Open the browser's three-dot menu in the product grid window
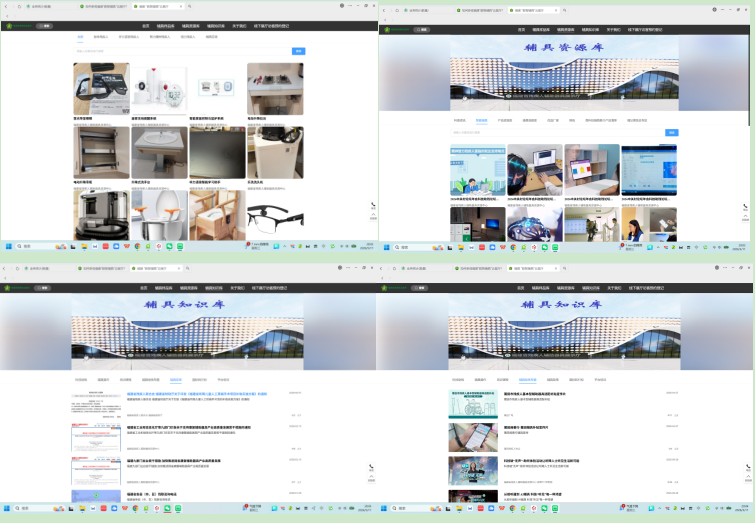 tap(350, 6)
